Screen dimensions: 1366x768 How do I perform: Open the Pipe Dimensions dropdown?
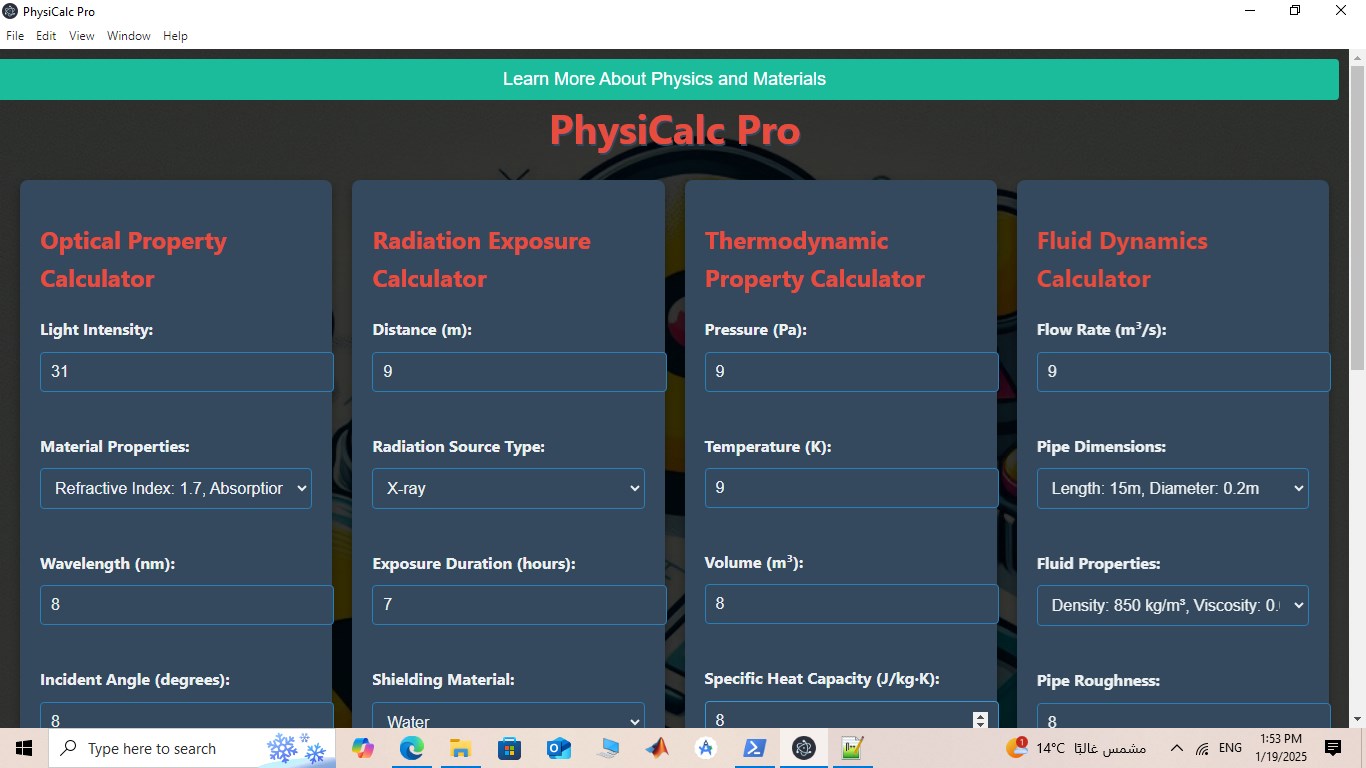1173,488
